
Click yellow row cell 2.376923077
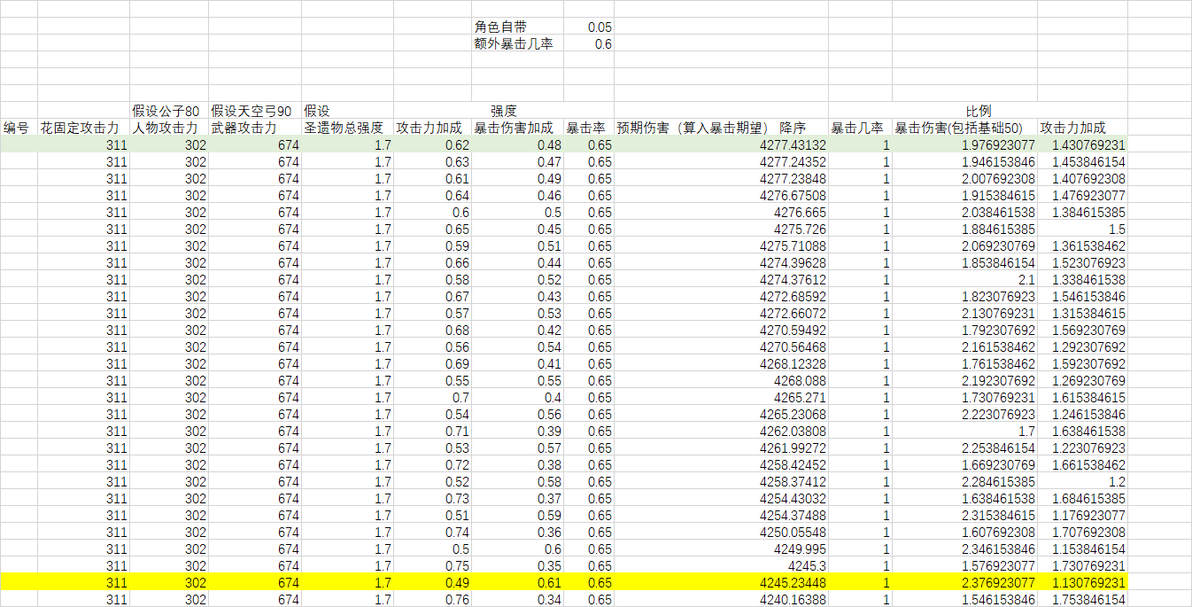(x=965, y=583)
